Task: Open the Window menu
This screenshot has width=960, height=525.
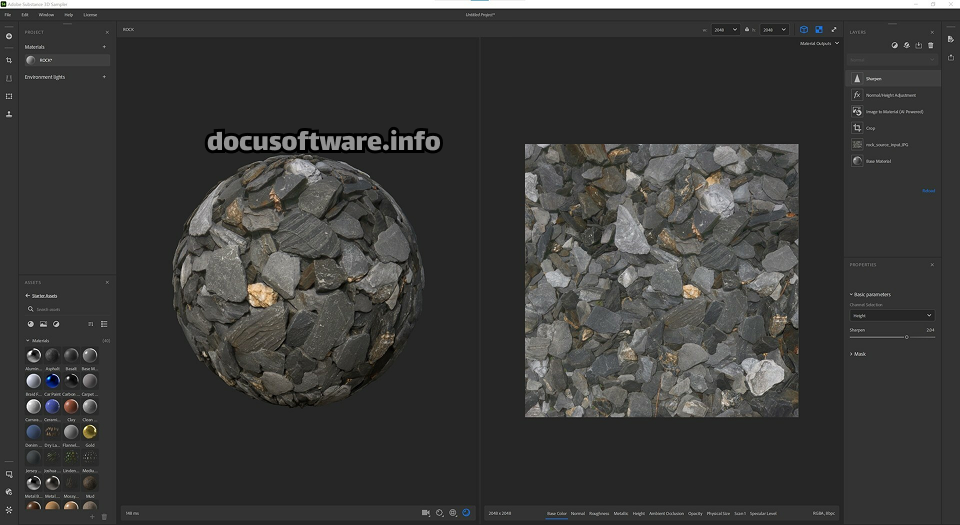Action: (46, 15)
